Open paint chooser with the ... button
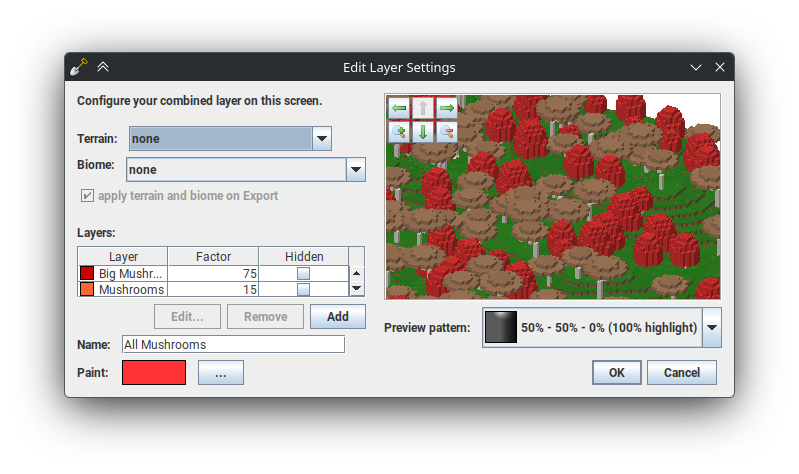The width and height of the screenshot is (799, 474). pos(221,373)
